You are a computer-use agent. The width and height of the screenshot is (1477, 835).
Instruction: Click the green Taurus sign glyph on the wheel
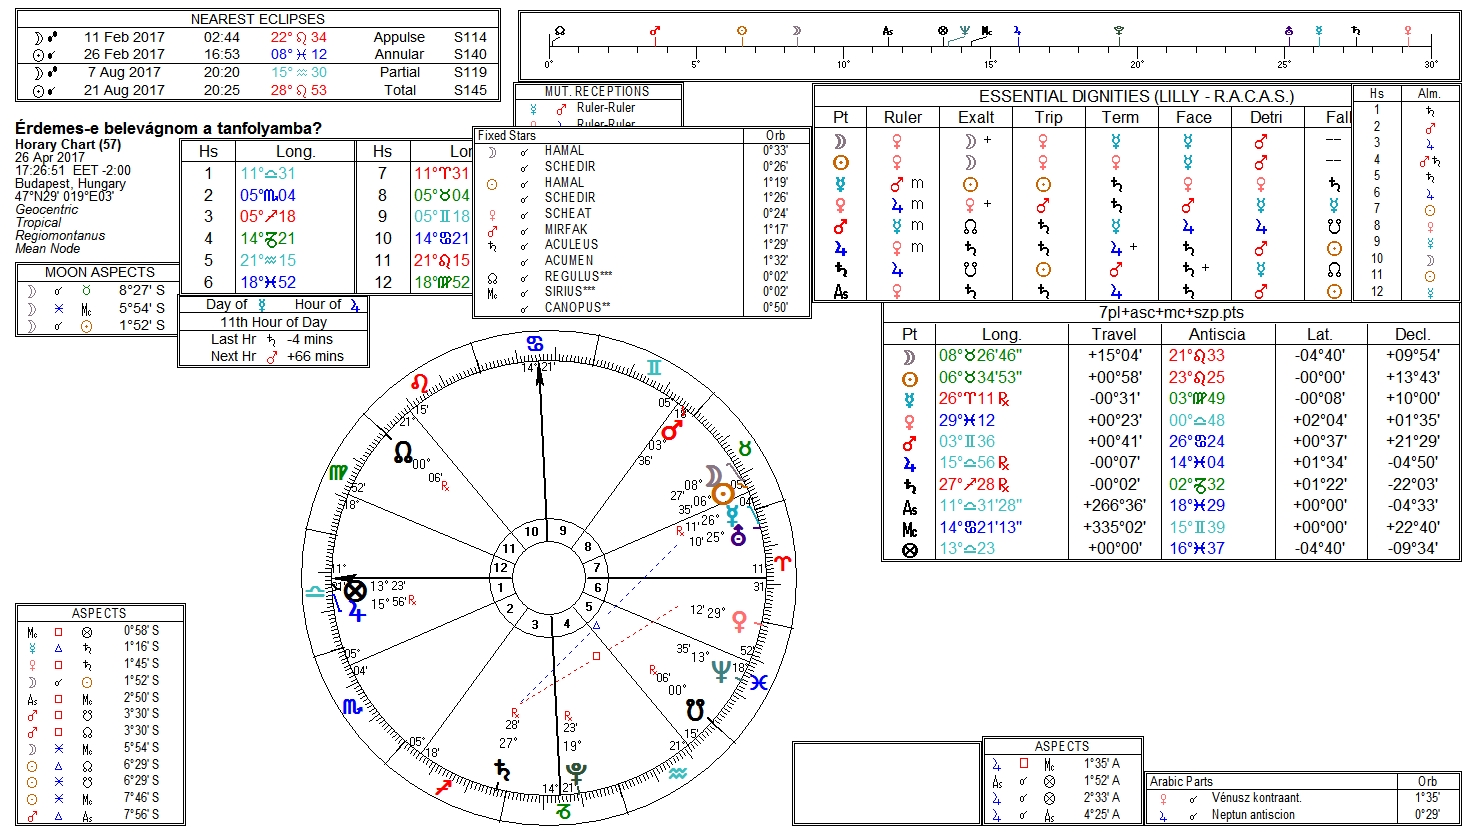[745, 449]
